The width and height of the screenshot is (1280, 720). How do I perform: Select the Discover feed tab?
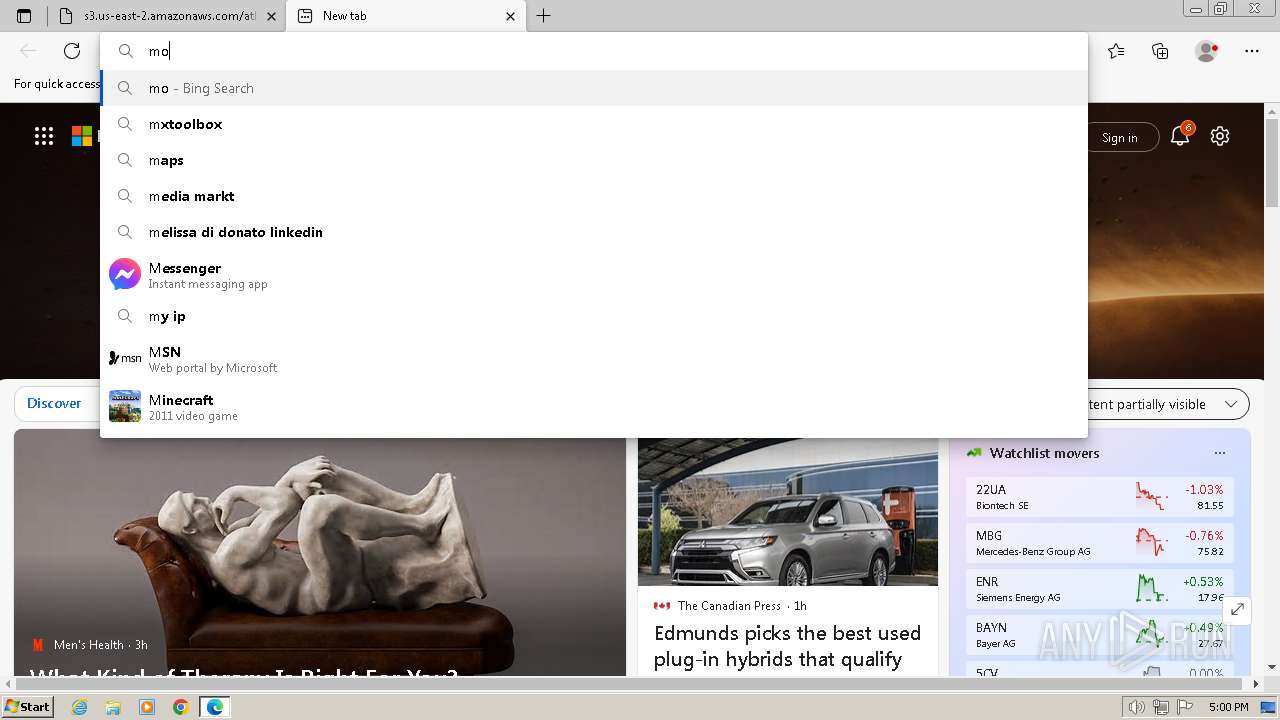pos(54,403)
